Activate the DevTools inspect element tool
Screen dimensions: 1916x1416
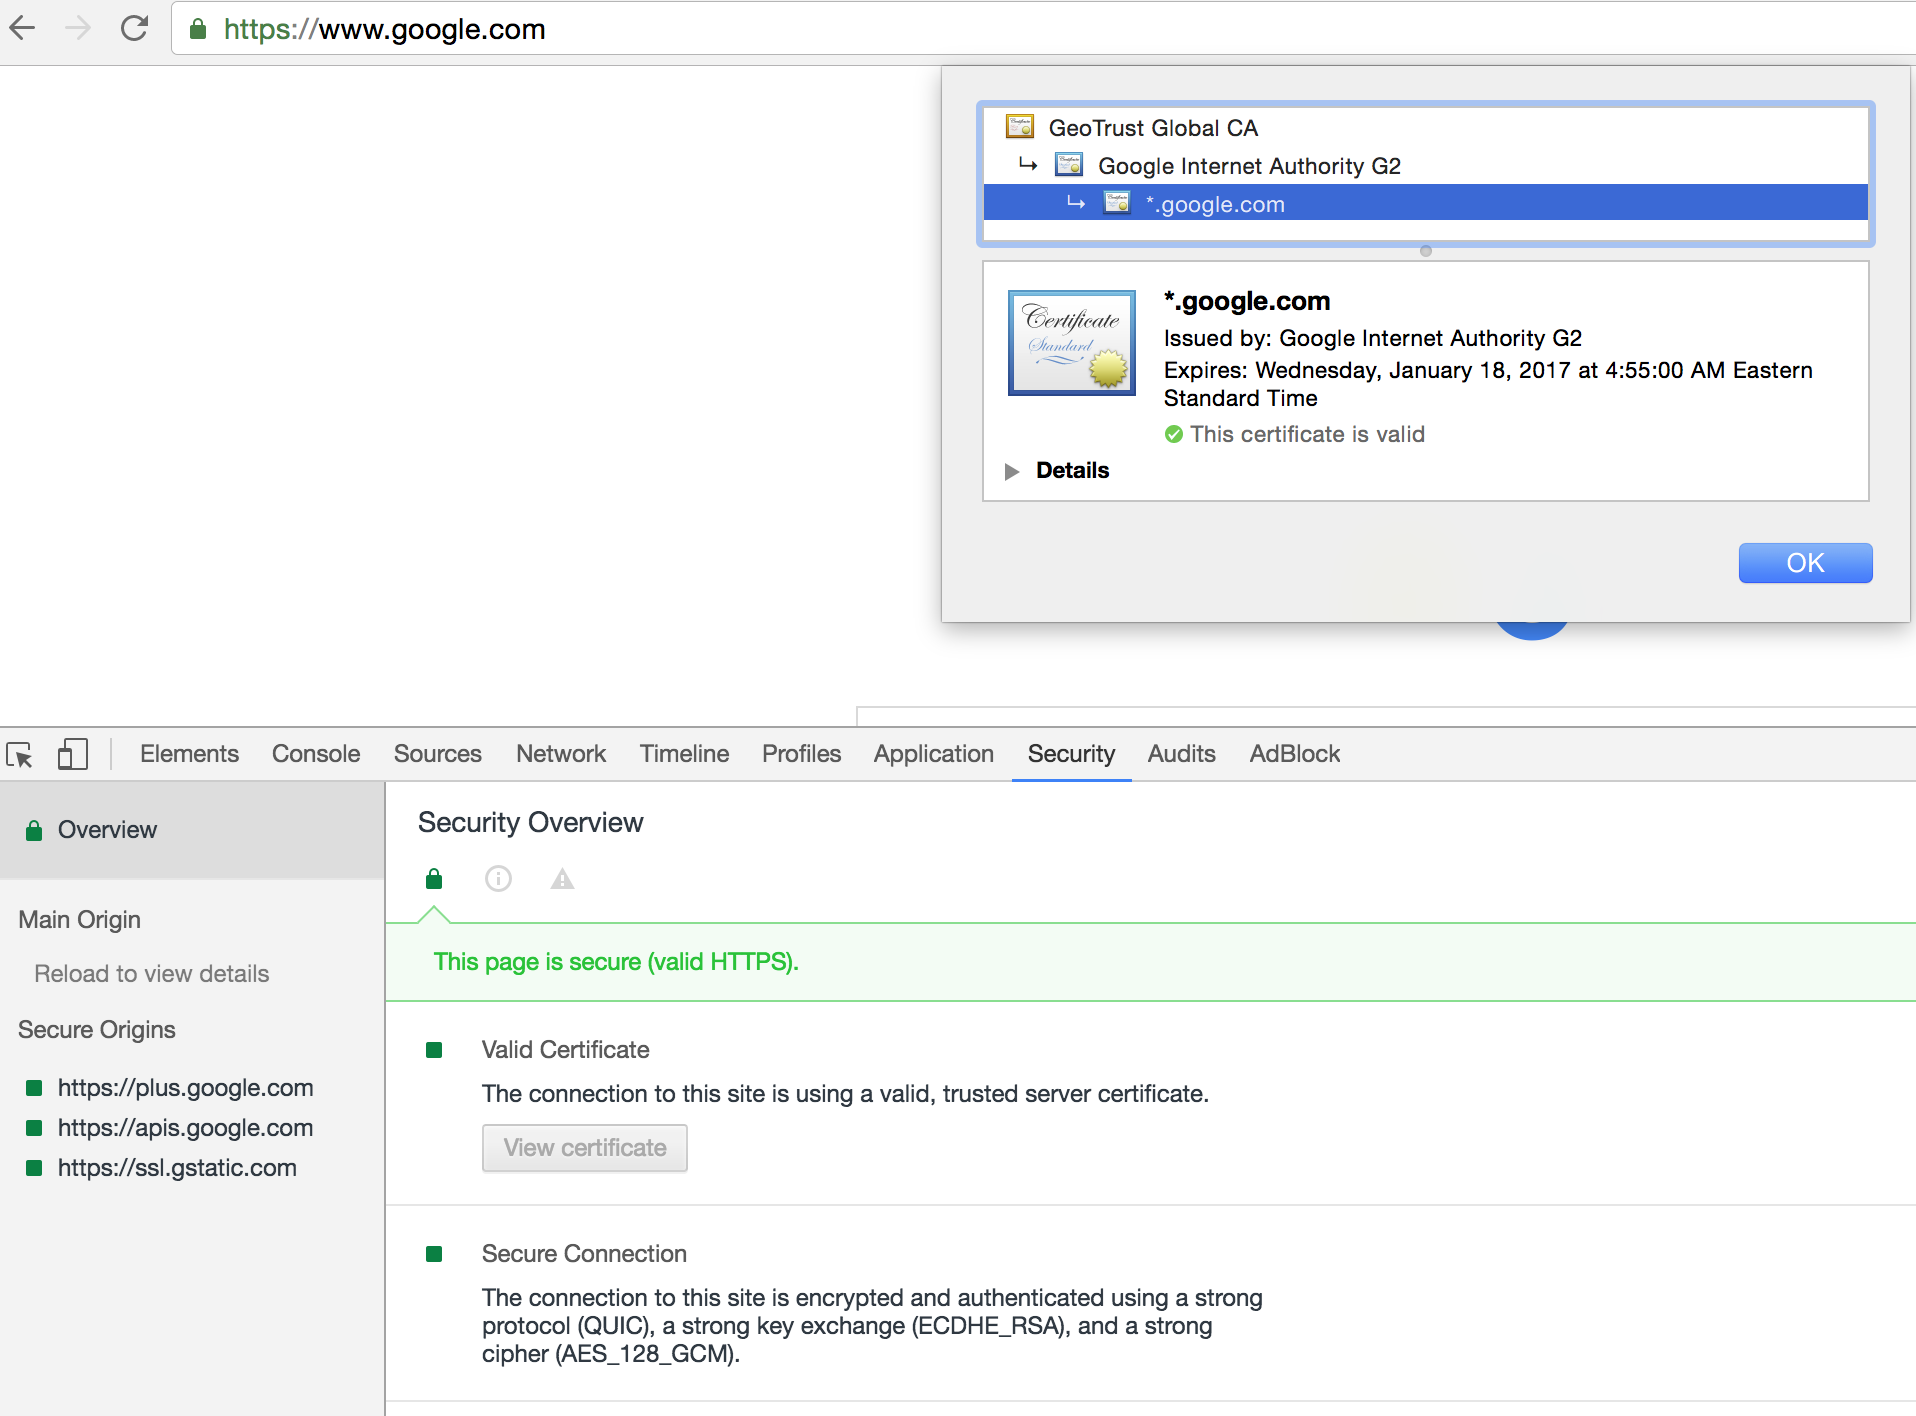20,754
